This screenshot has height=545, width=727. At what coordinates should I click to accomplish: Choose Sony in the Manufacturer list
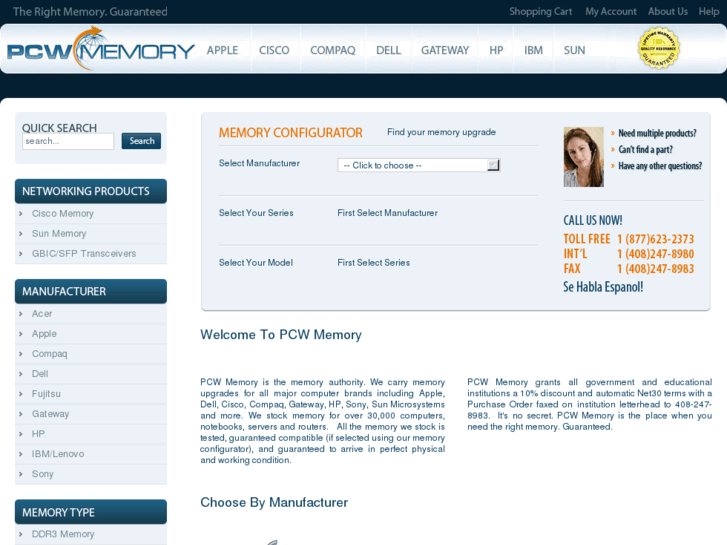click(x=43, y=474)
